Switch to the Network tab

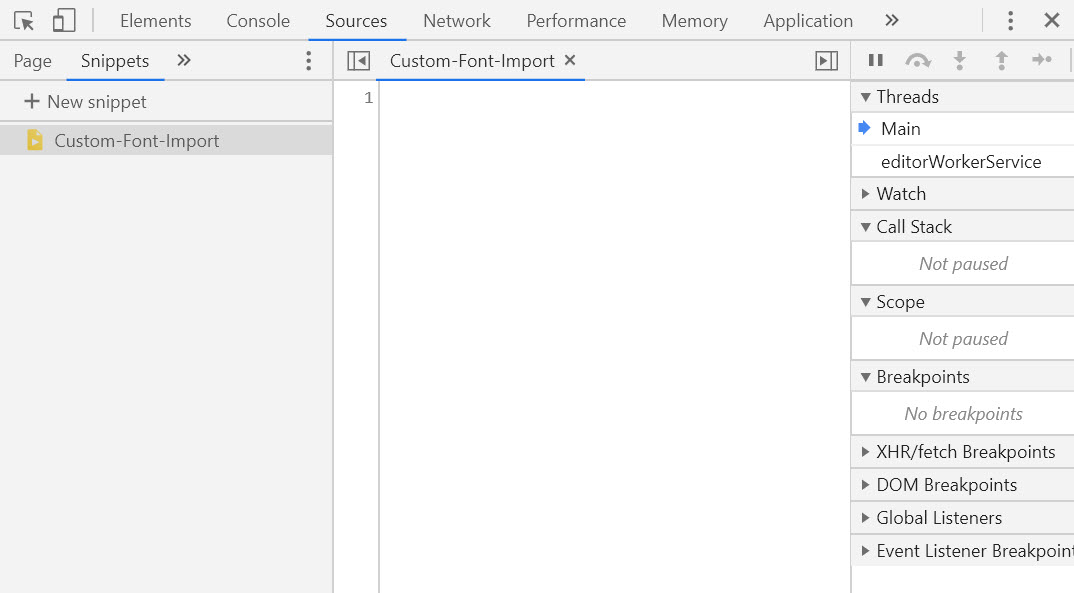point(456,21)
